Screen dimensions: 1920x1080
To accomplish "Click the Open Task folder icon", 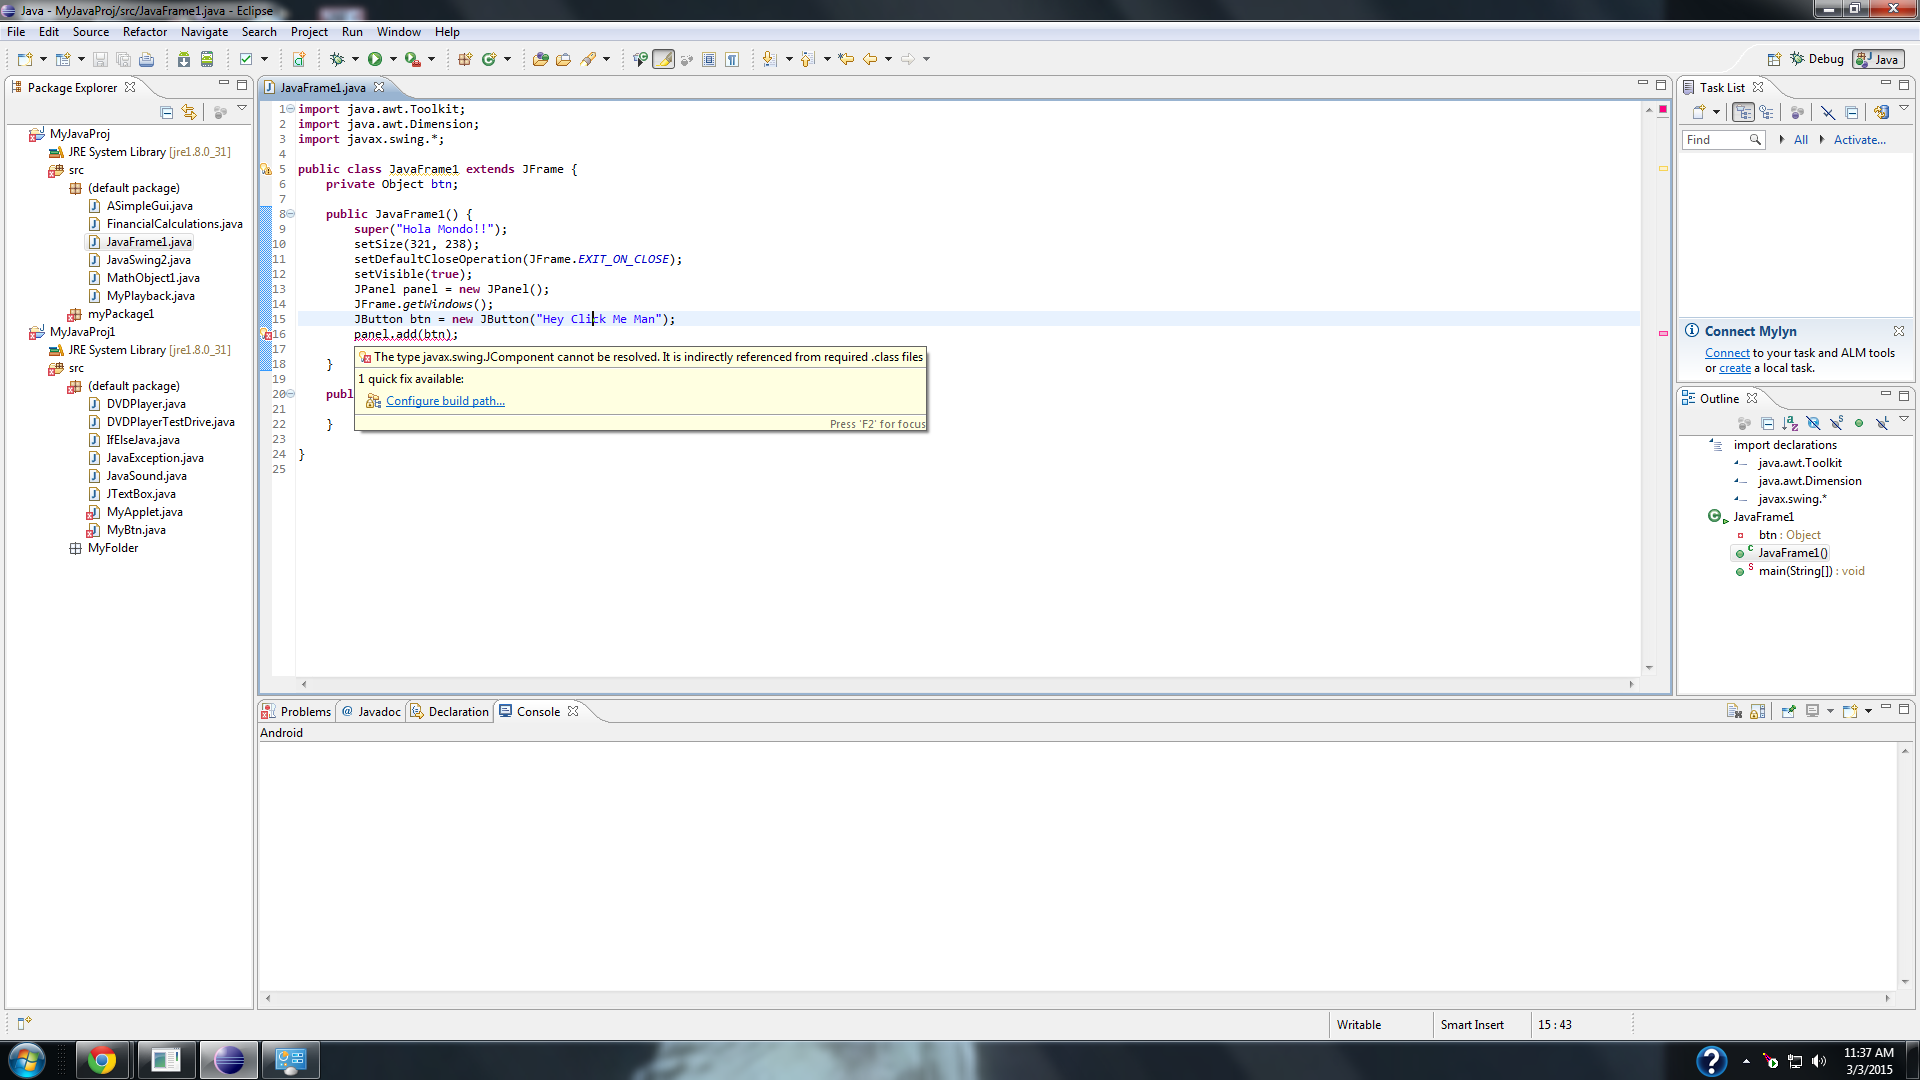I will coord(563,60).
